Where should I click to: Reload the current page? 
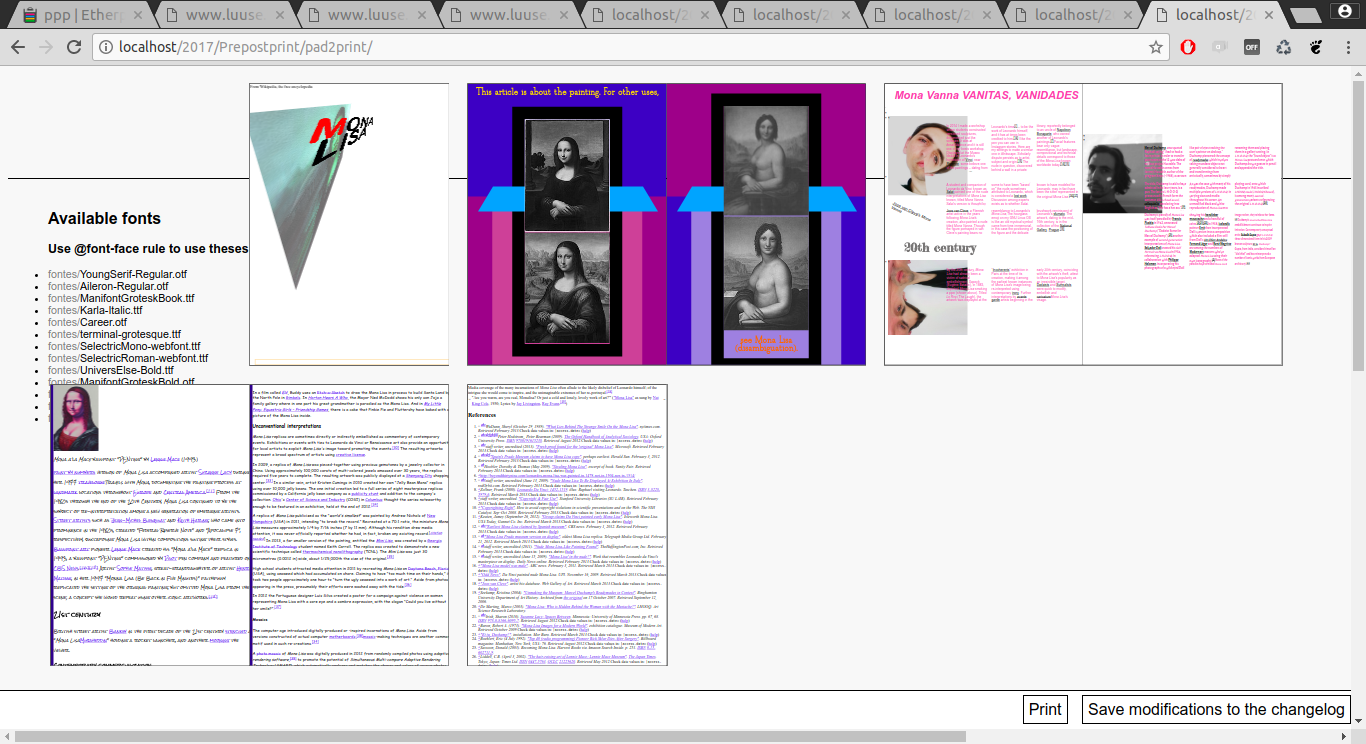click(73, 47)
